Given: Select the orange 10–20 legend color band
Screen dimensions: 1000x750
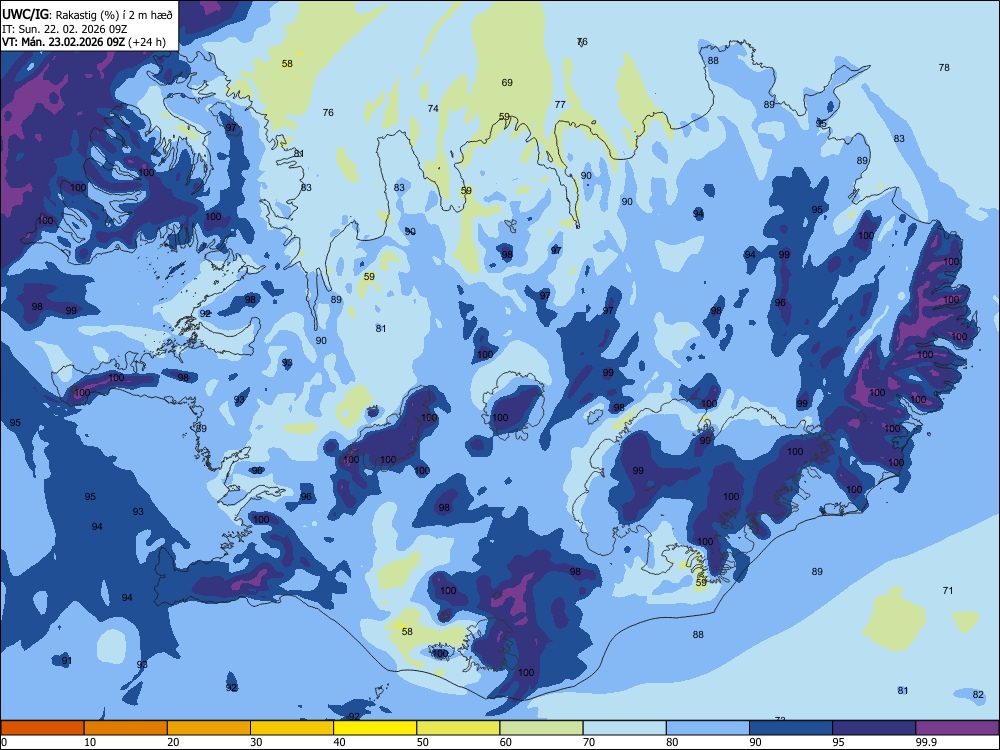Looking at the screenshot, I should [x=126, y=728].
